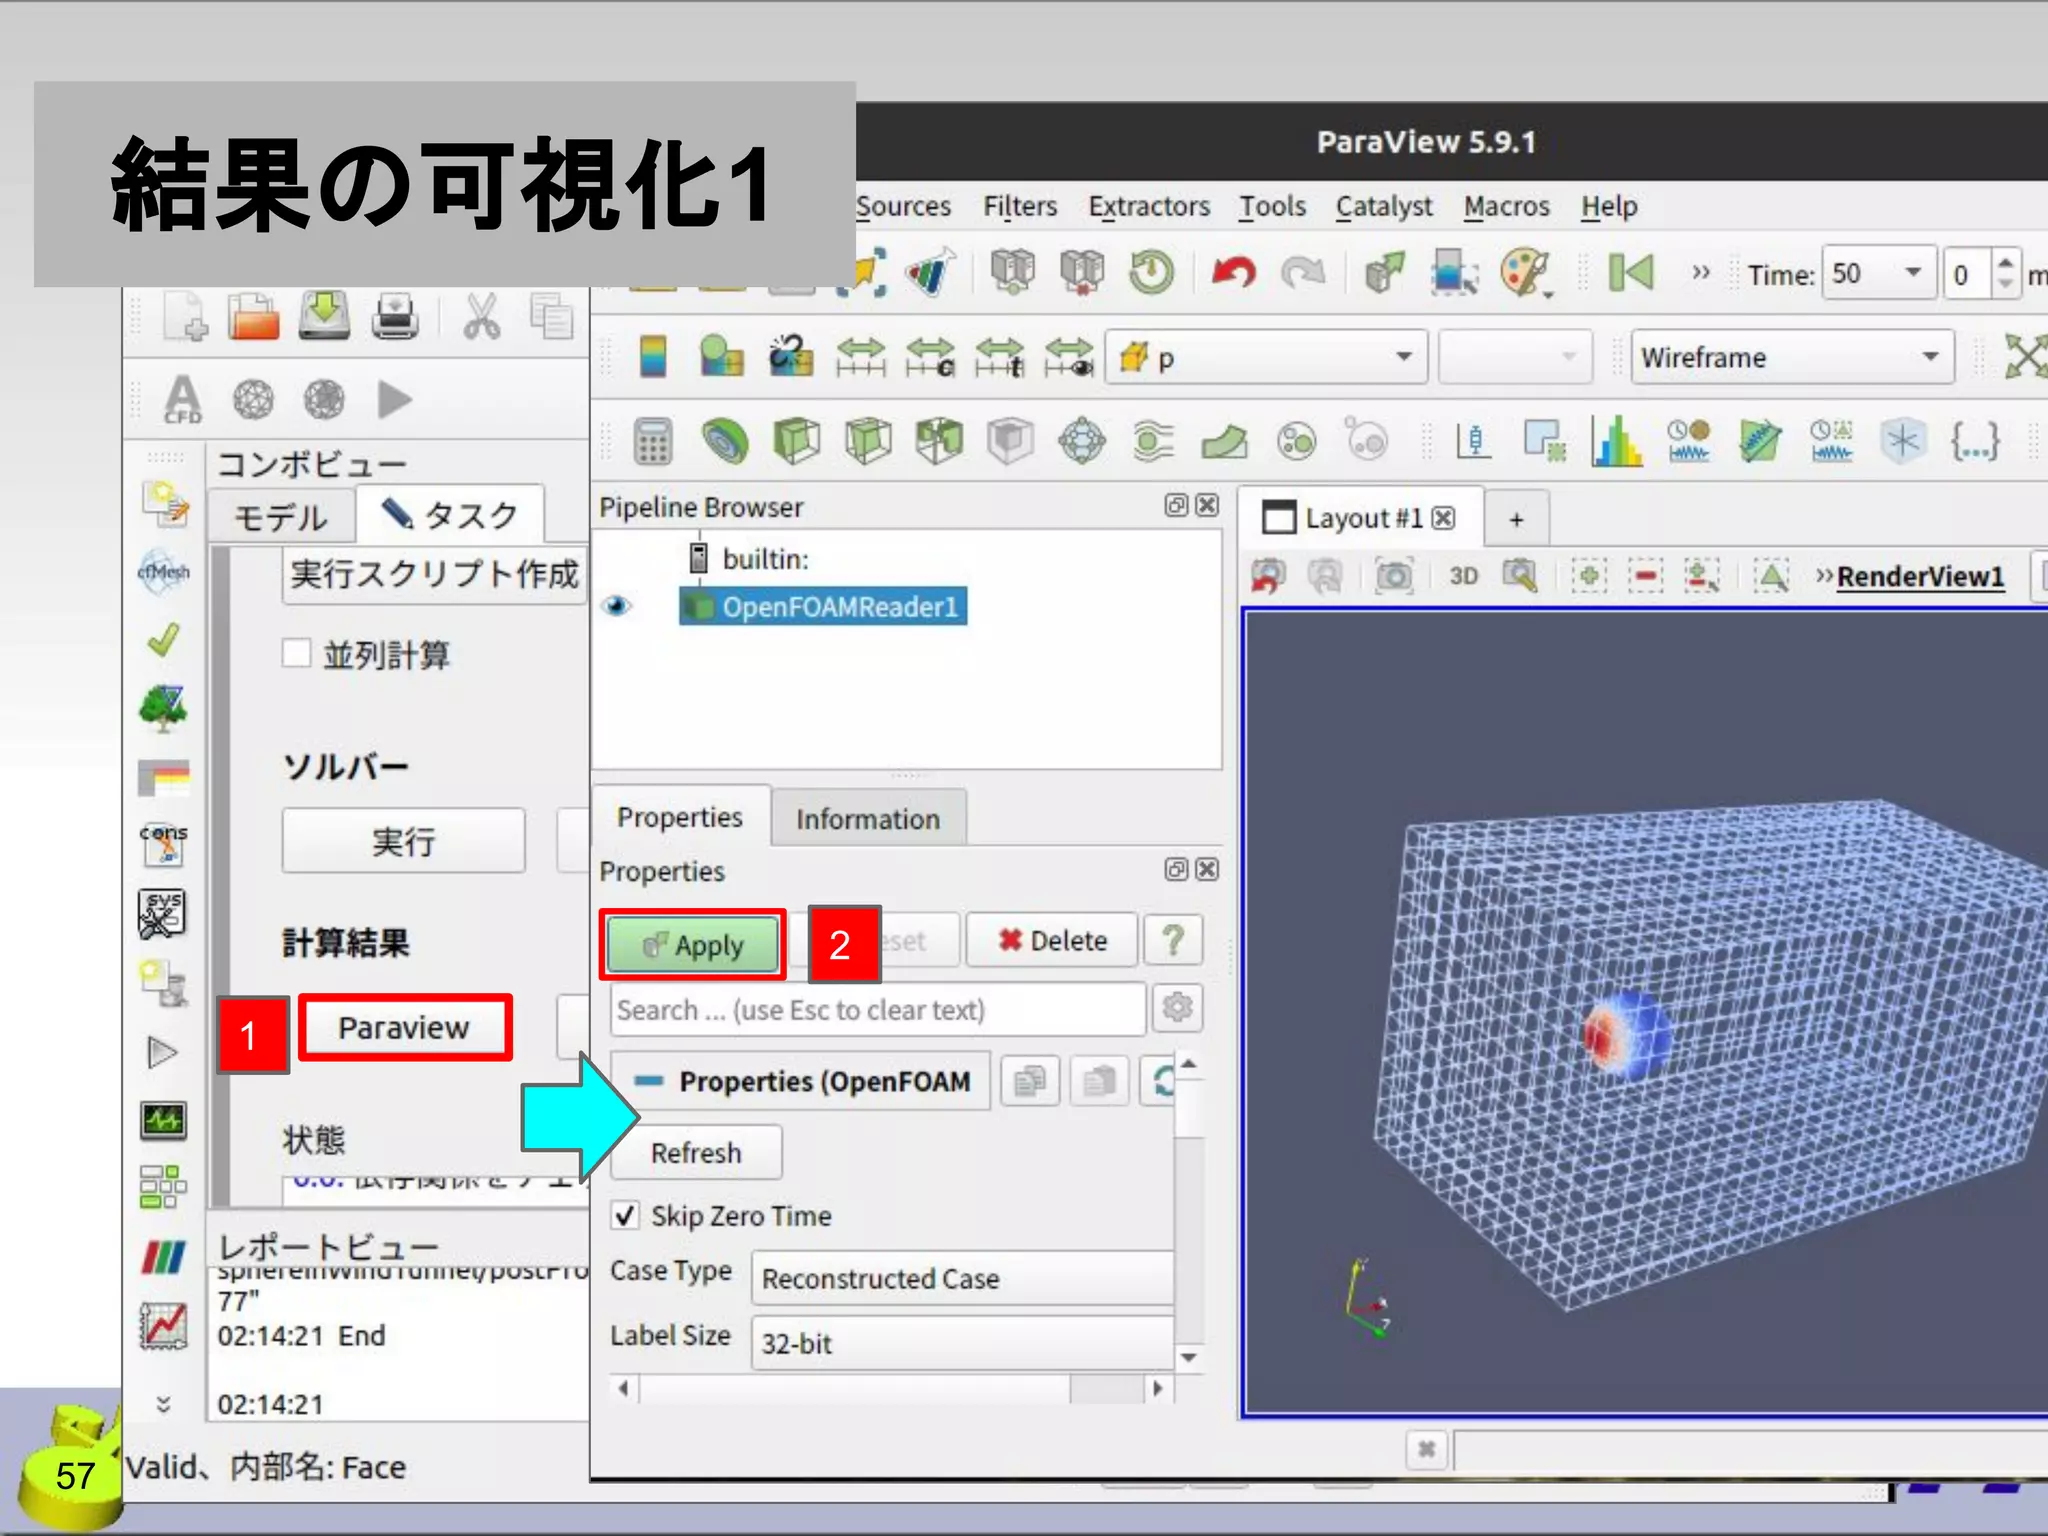Click the Contour filter icon
Viewport: 2048px width, 1536px height.
click(x=725, y=441)
